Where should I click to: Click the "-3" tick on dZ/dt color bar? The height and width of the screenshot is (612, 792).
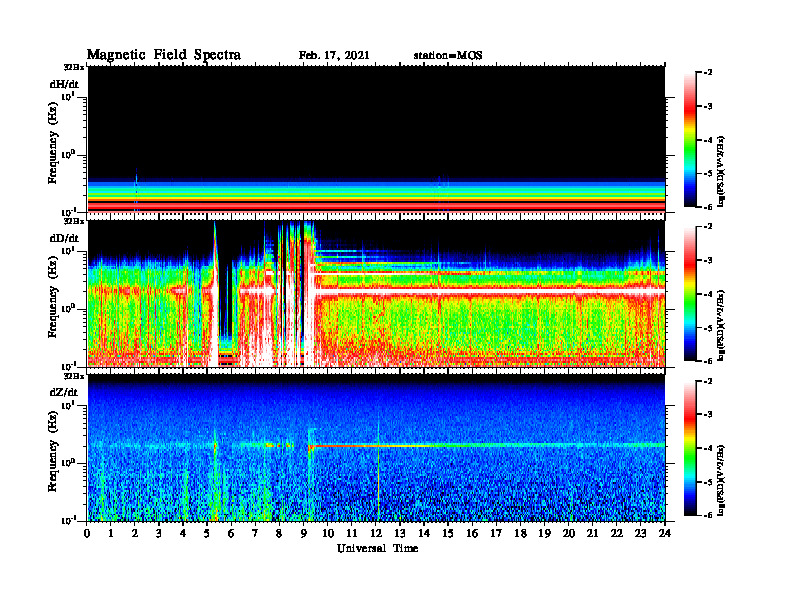click(x=708, y=415)
